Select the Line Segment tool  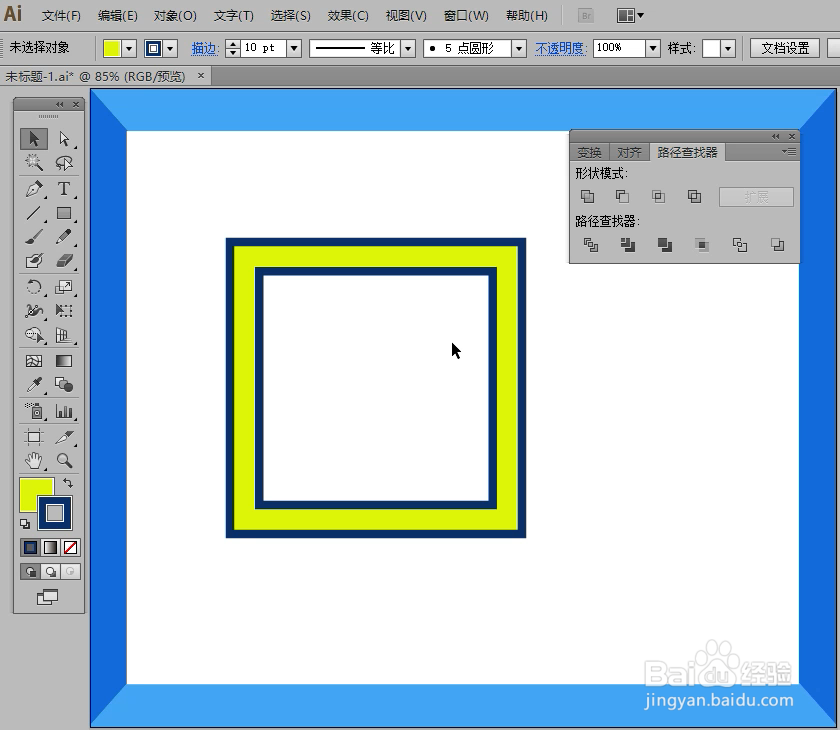(34, 213)
